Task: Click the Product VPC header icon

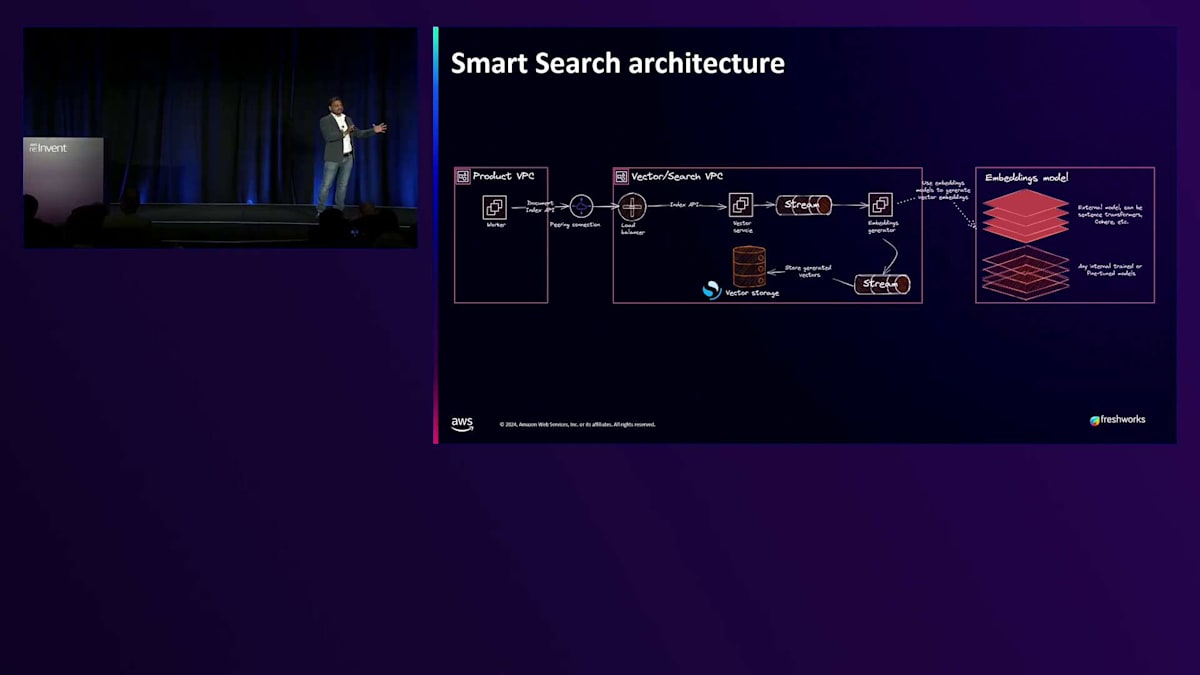Action: pos(463,177)
